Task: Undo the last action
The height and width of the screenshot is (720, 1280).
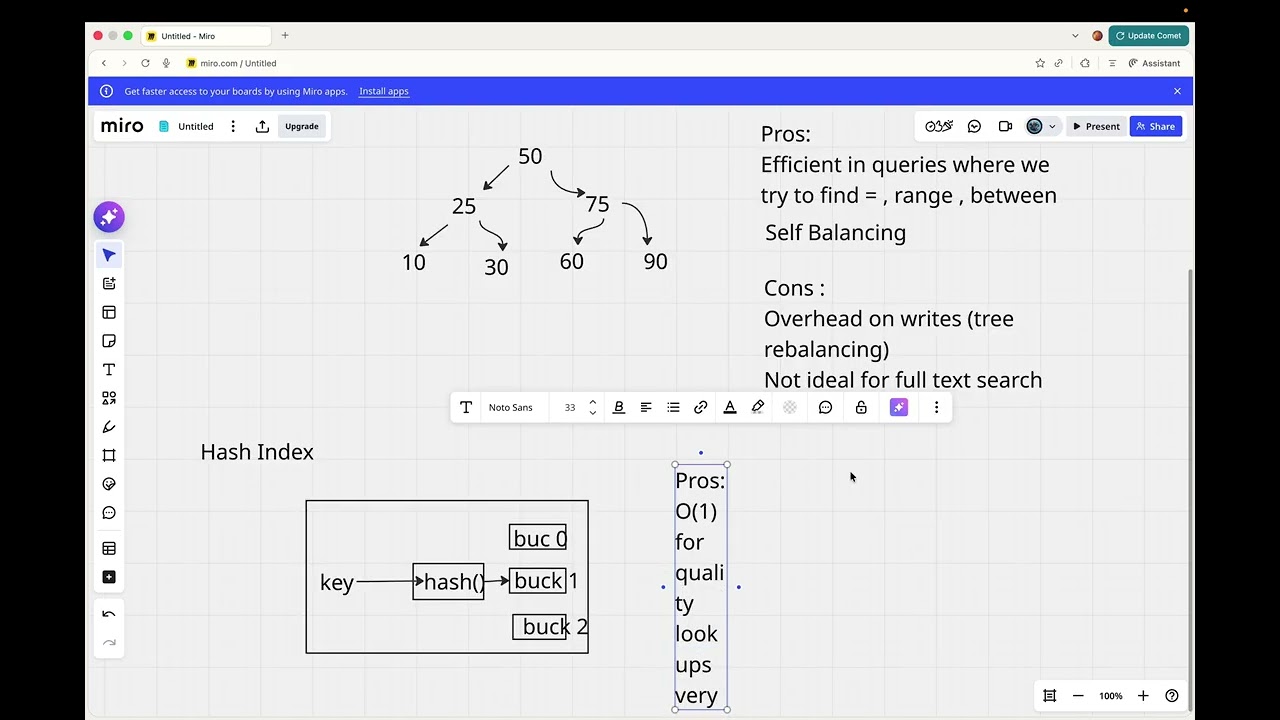Action: coord(109,614)
